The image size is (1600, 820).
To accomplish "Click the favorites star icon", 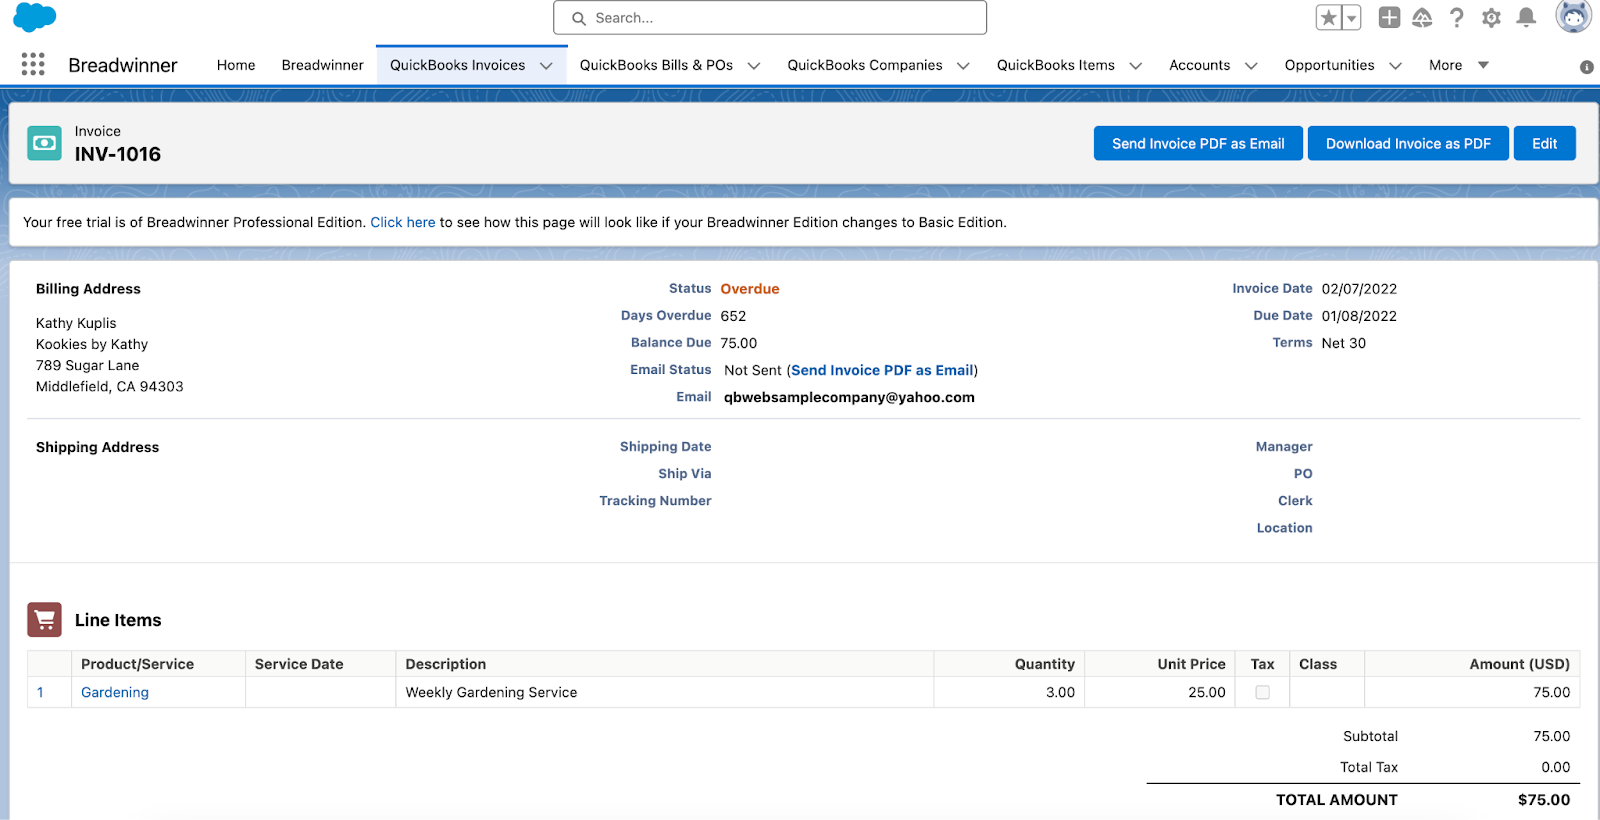I will (x=1328, y=18).
